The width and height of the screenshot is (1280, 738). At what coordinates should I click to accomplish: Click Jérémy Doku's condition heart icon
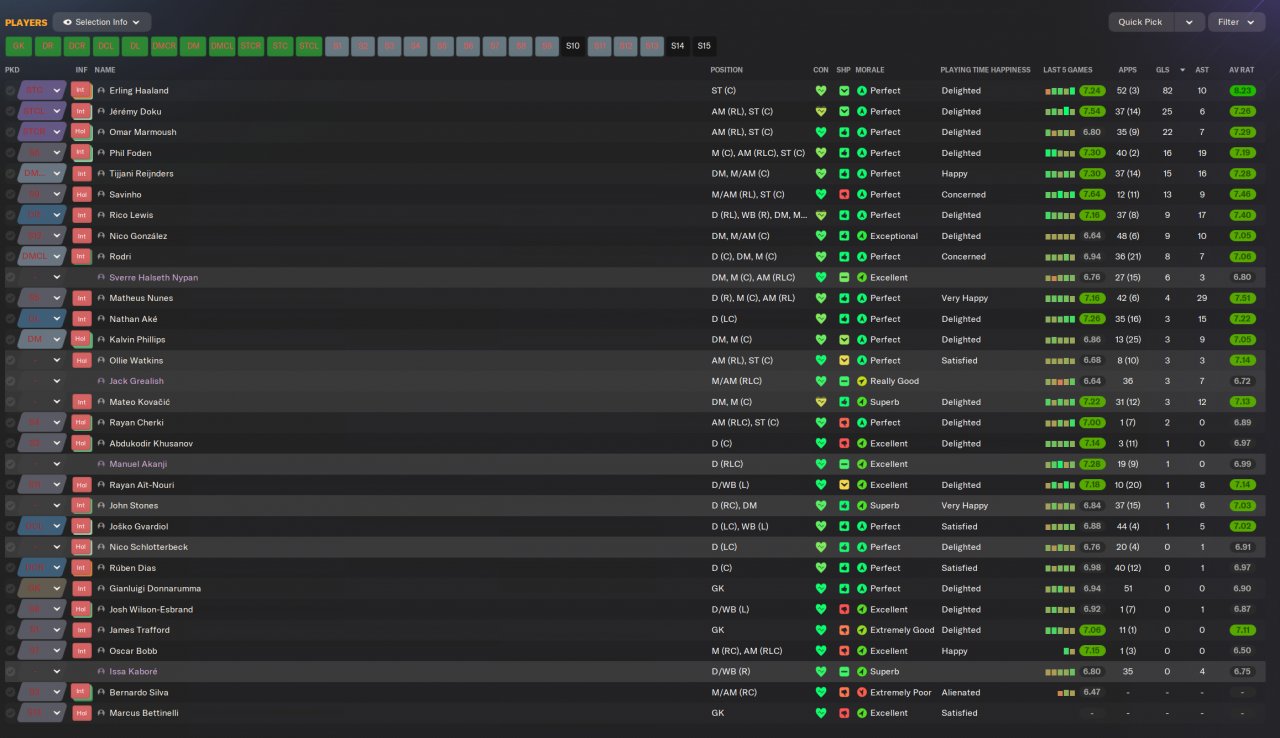[821, 112]
